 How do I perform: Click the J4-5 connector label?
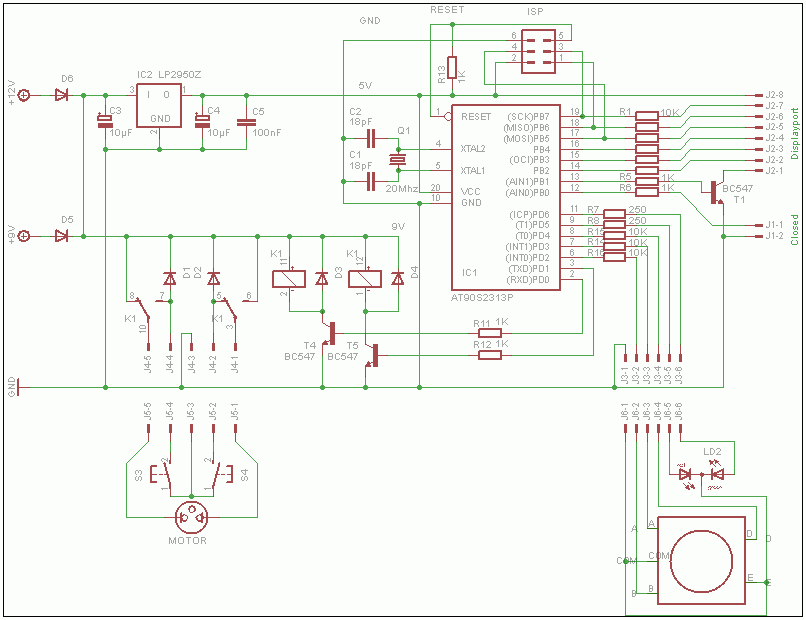click(x=148, y=363)
